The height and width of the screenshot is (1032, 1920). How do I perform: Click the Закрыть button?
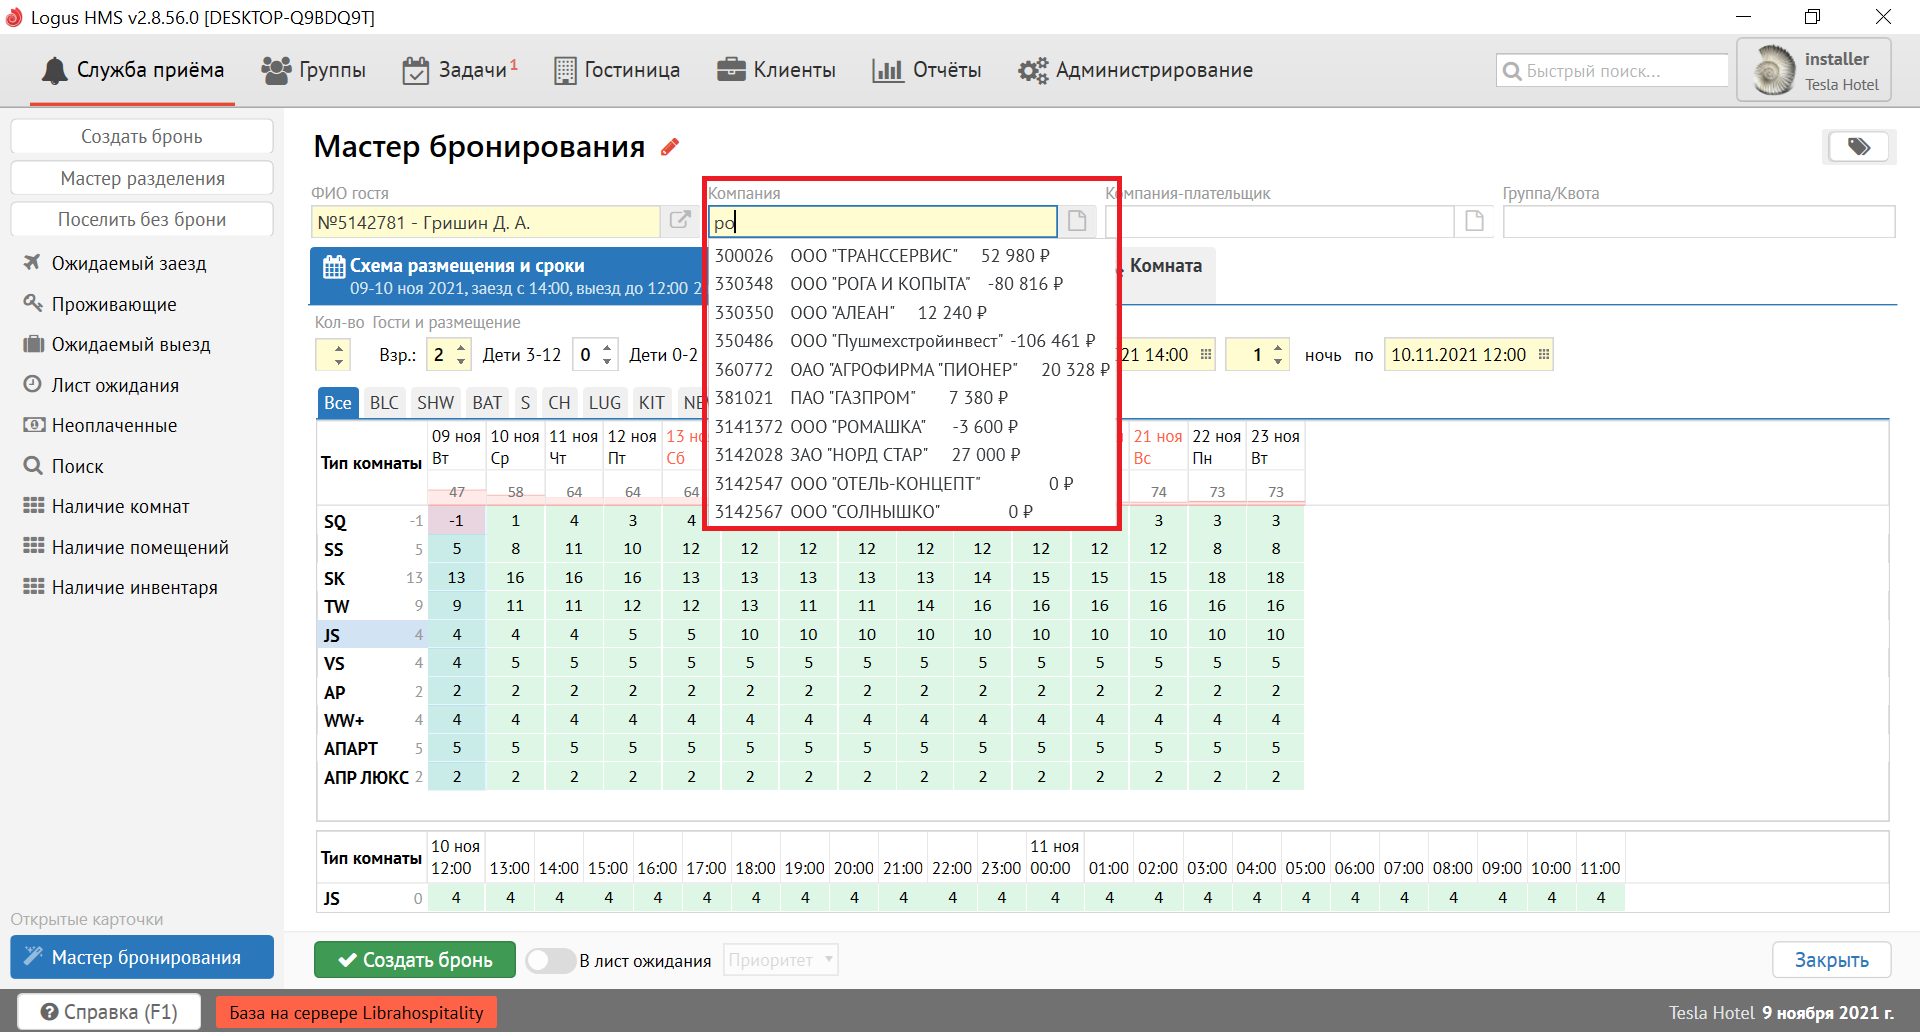pos(1831,960)
